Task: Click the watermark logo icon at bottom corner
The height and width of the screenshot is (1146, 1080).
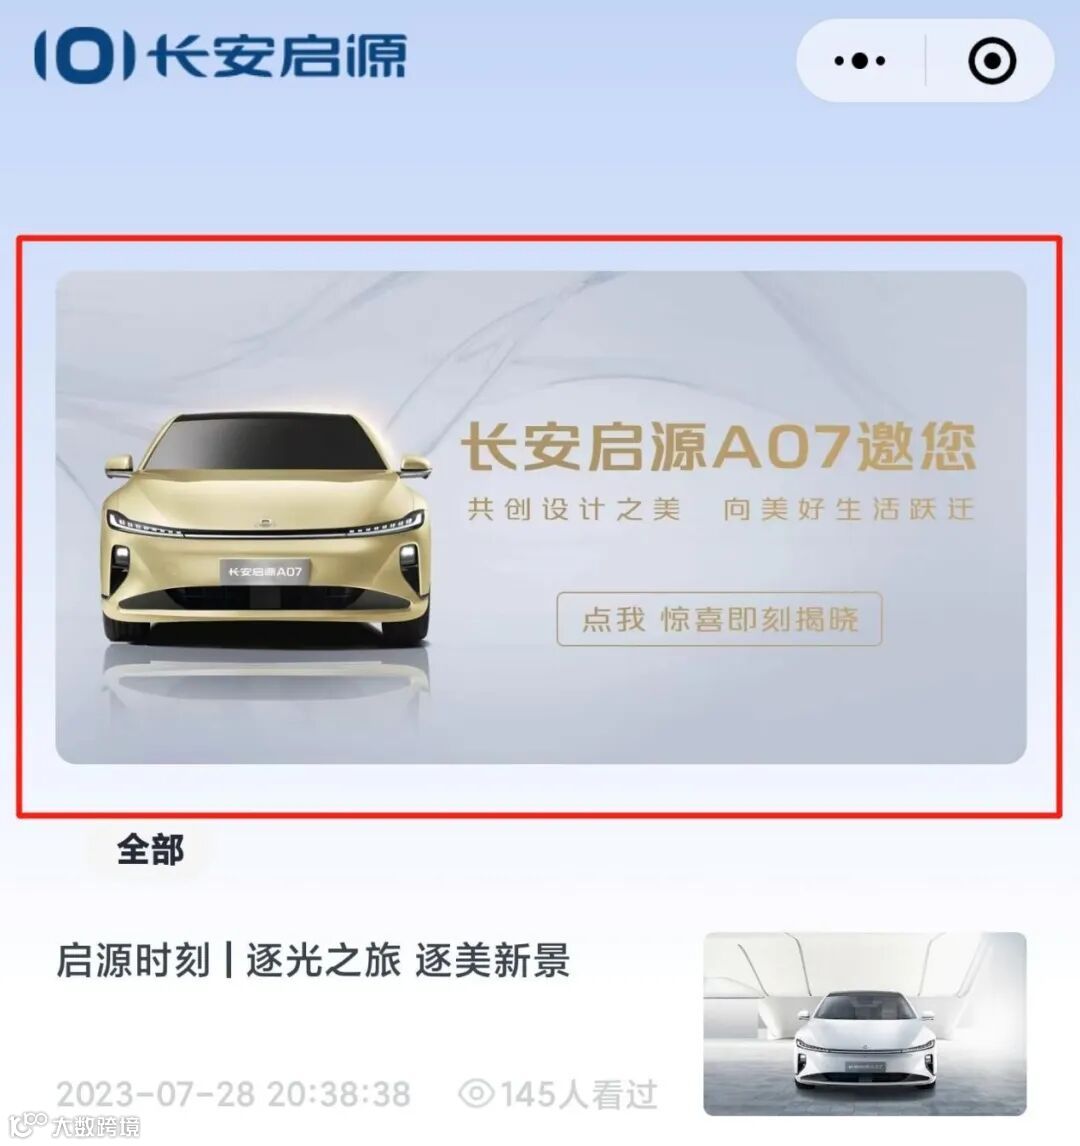Action: [26, 1124]
